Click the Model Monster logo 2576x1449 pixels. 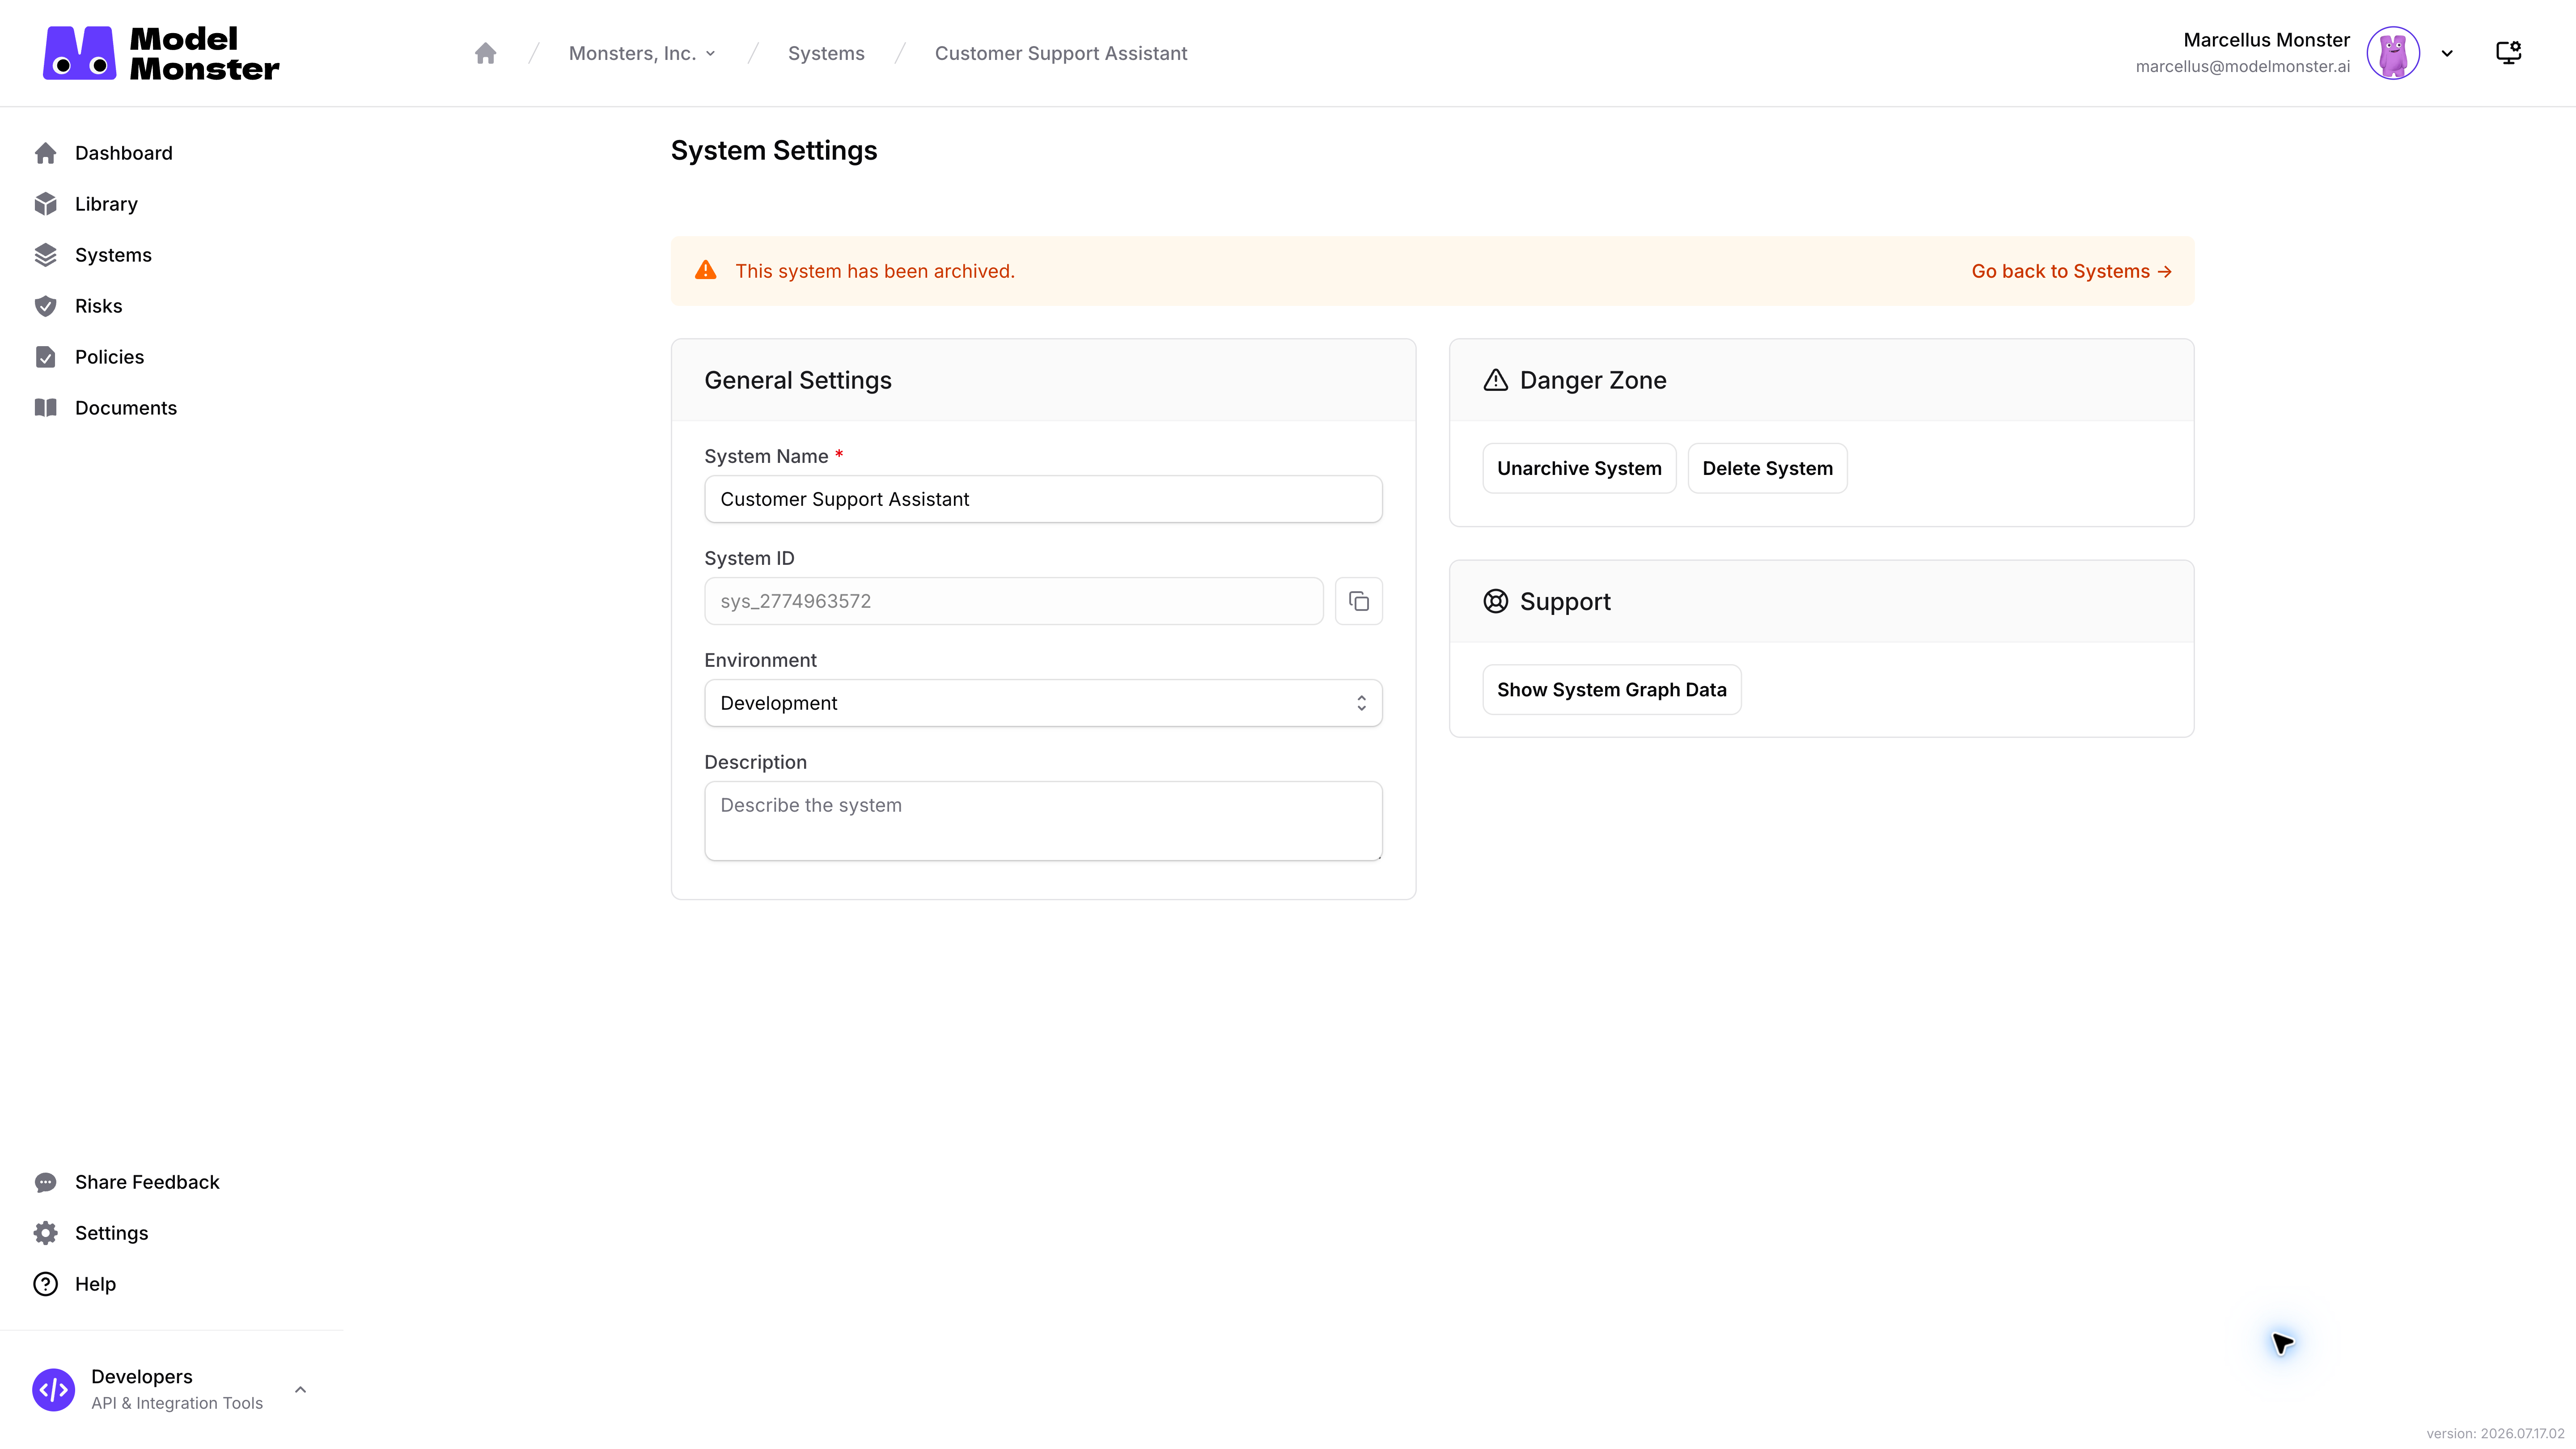(161, 53)
